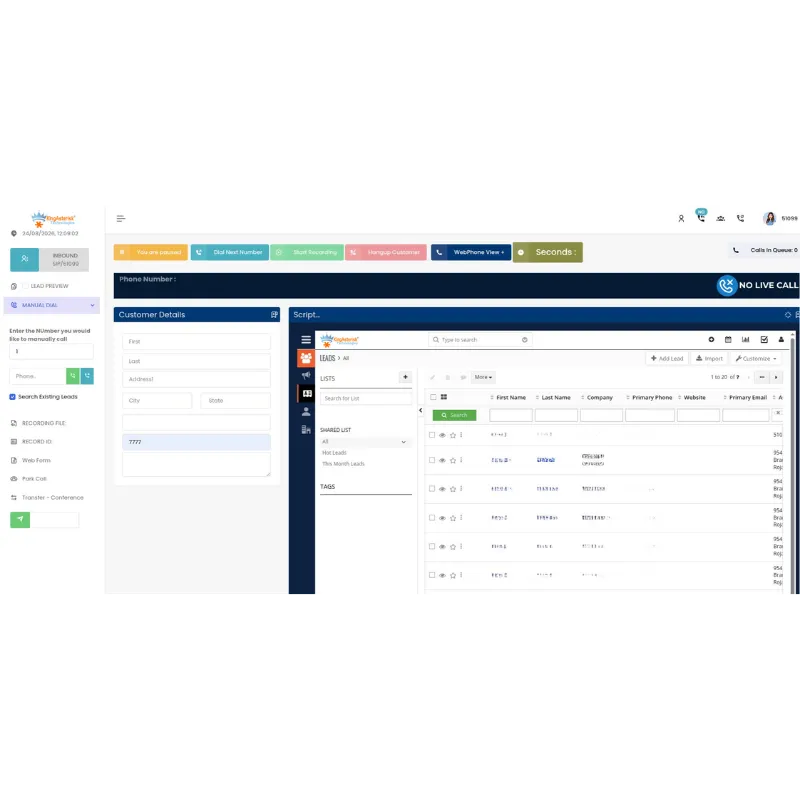
Task: Click the Hot Leads list link
Action: (x=334, y=453)
